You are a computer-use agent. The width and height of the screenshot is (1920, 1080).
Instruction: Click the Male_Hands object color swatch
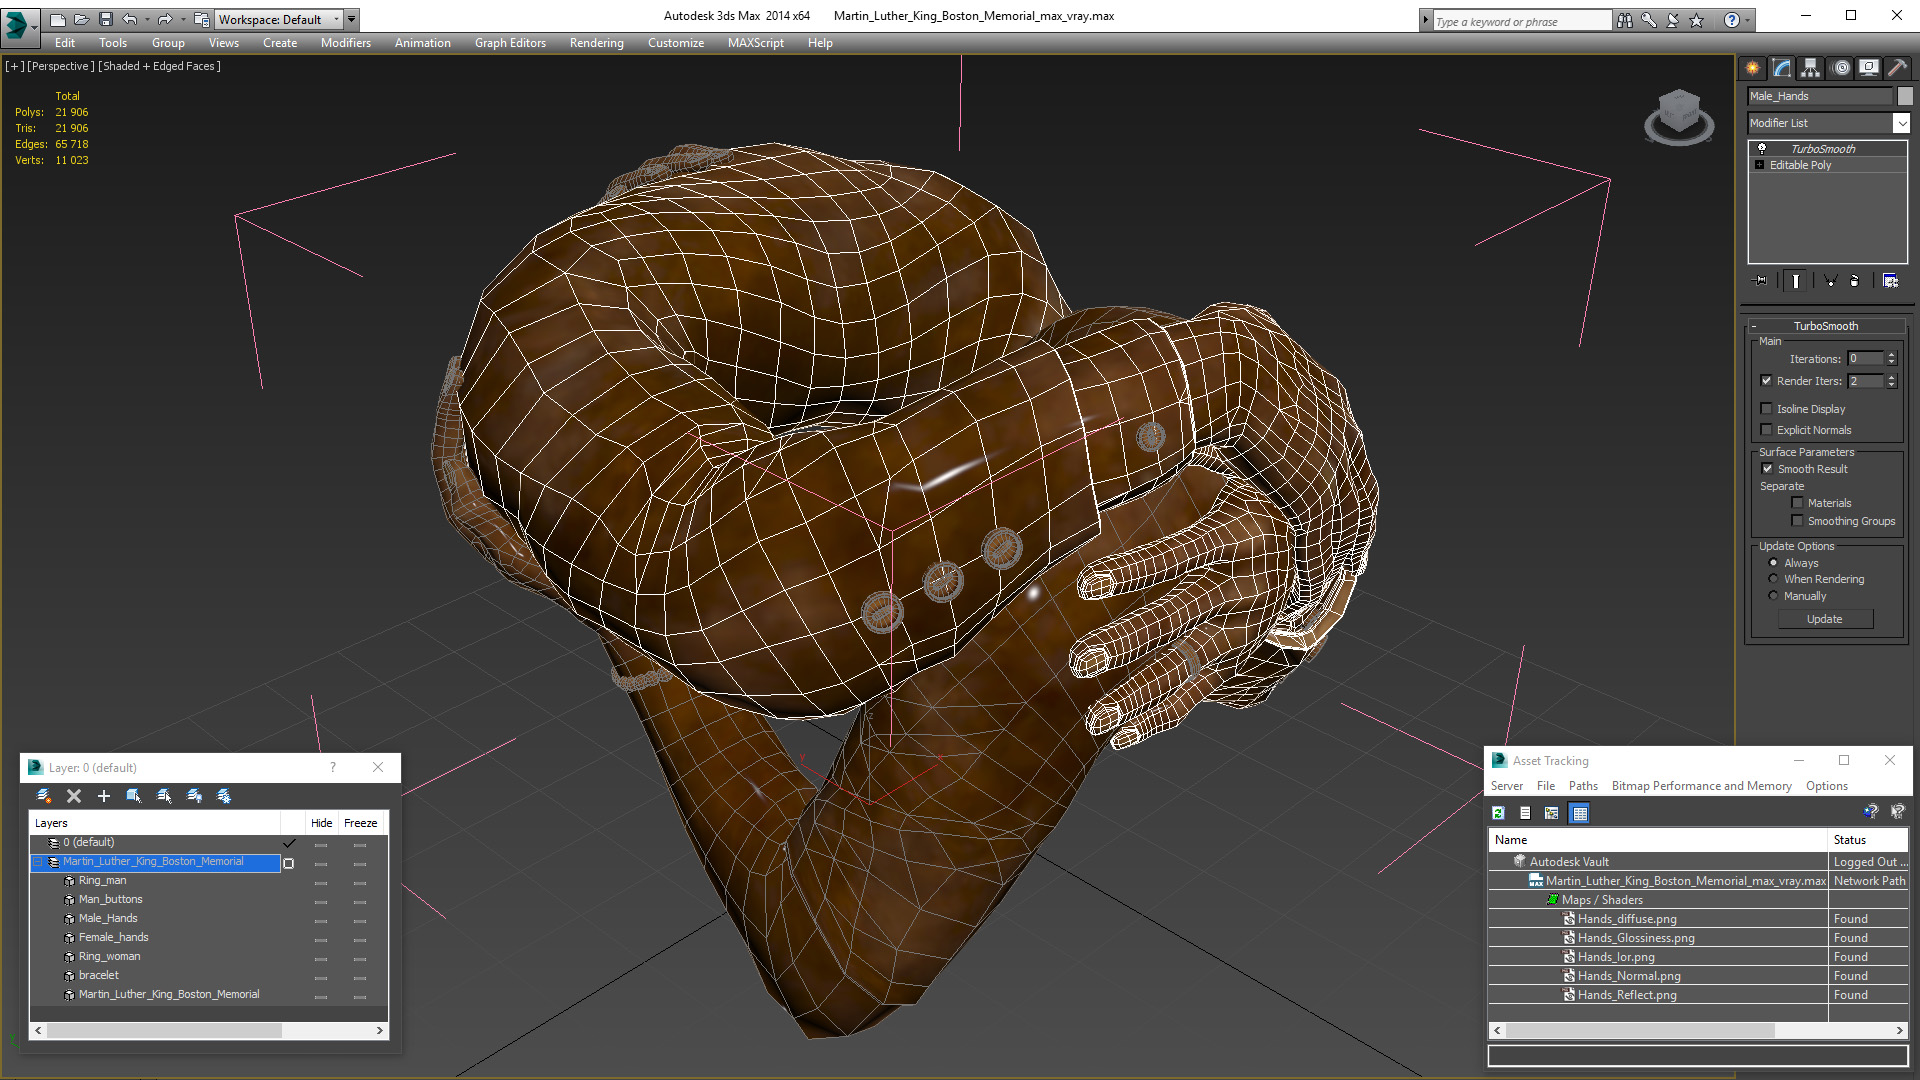point(1905,96)
